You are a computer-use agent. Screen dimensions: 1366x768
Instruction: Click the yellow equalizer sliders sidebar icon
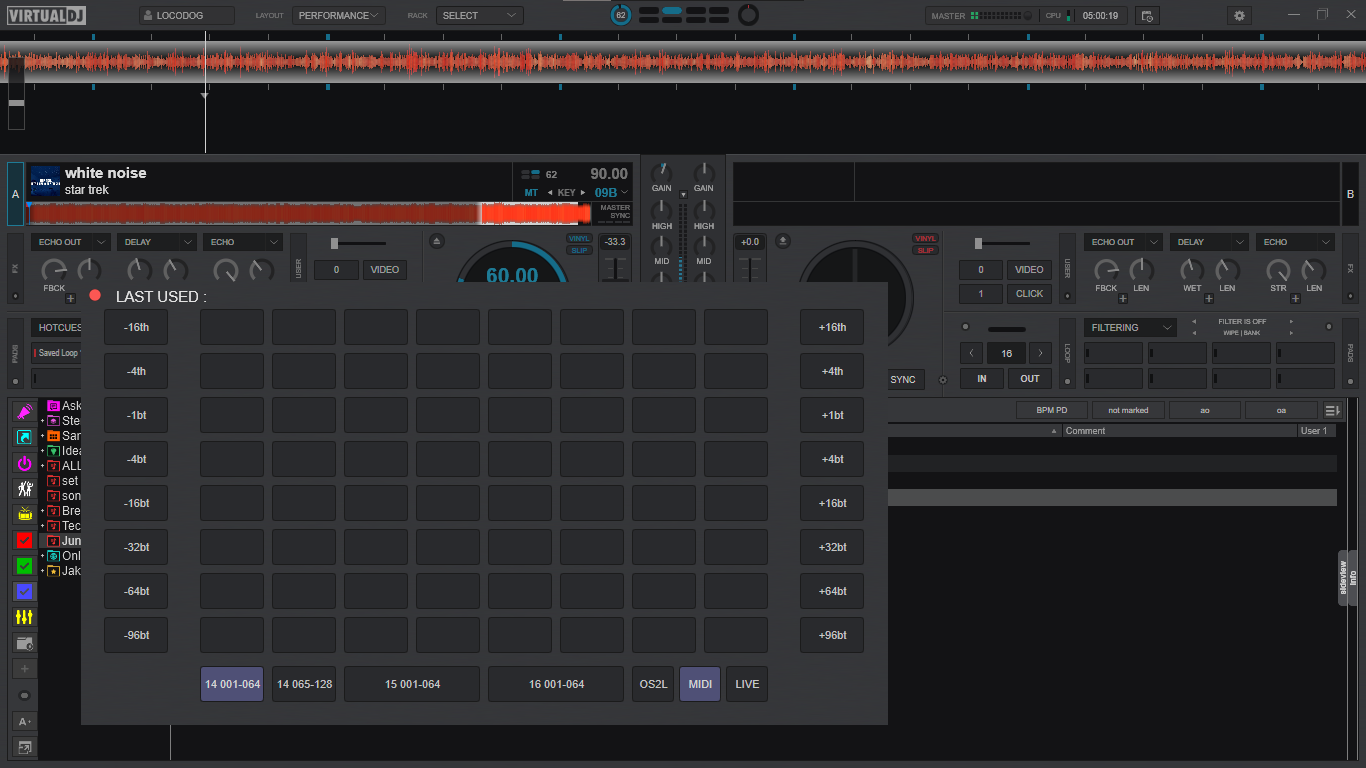pos(24,617)
